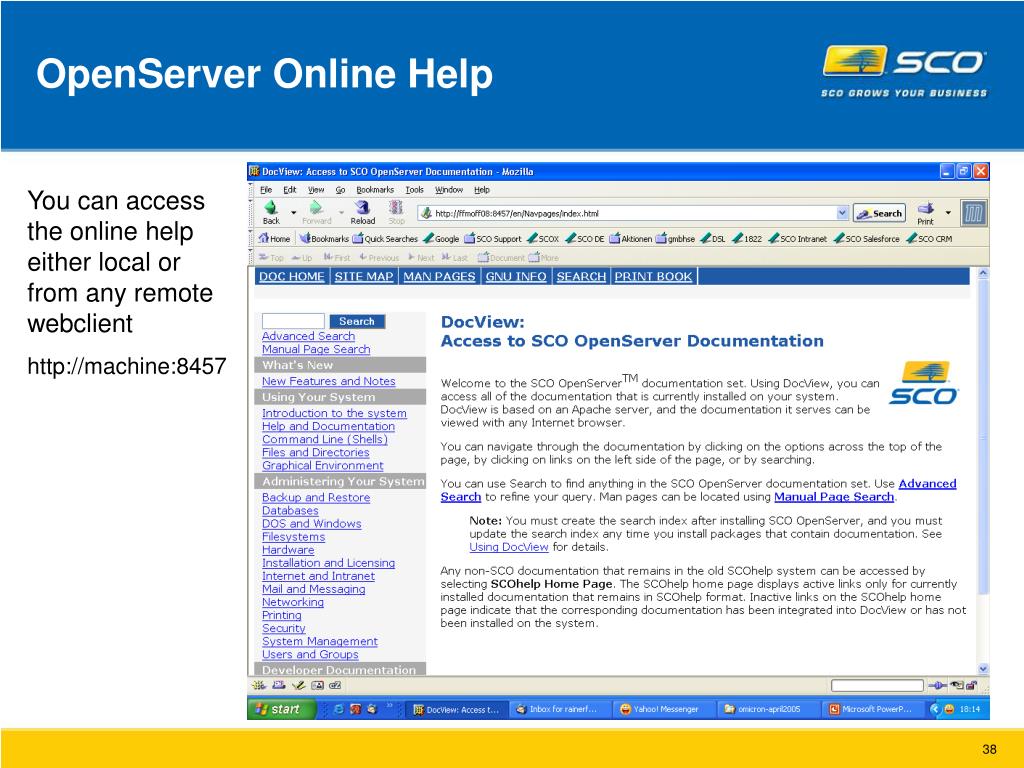Click the security lock icon in status bar
This screenshot has height=768, width=1024.
[x=972, y=685]
